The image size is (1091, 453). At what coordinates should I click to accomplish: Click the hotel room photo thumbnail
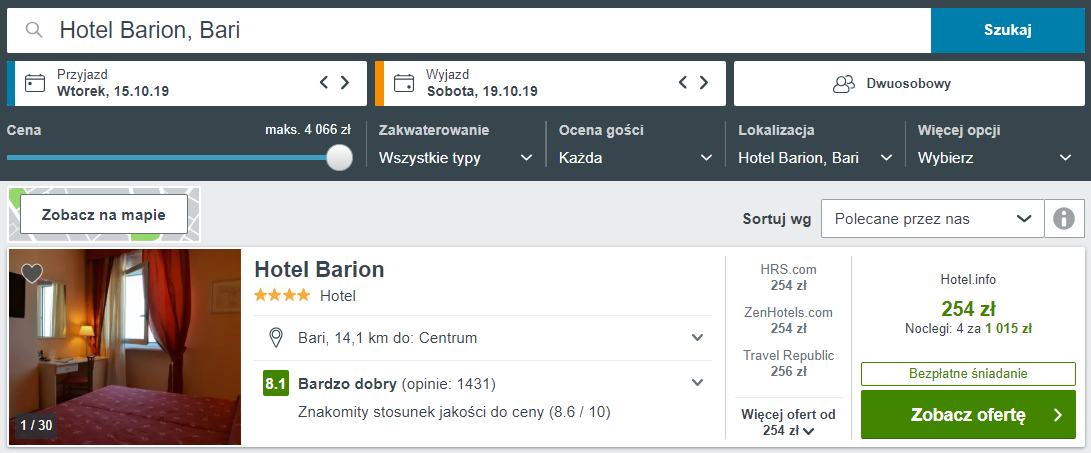click(x=125, y=346)
